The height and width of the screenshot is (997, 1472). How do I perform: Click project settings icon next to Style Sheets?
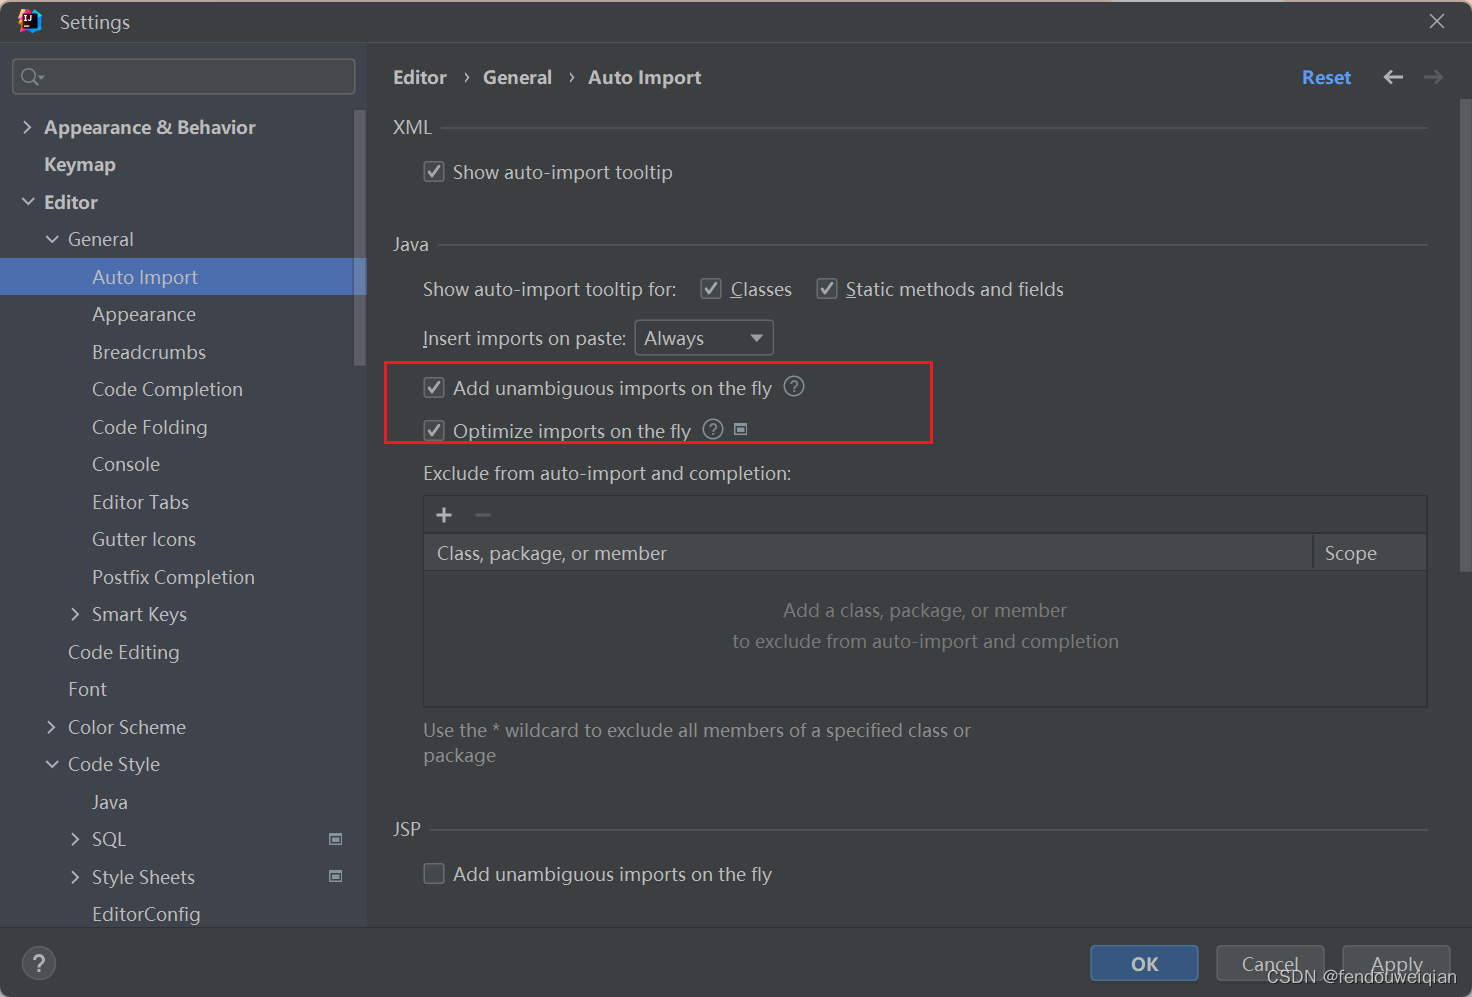point(336,876)
